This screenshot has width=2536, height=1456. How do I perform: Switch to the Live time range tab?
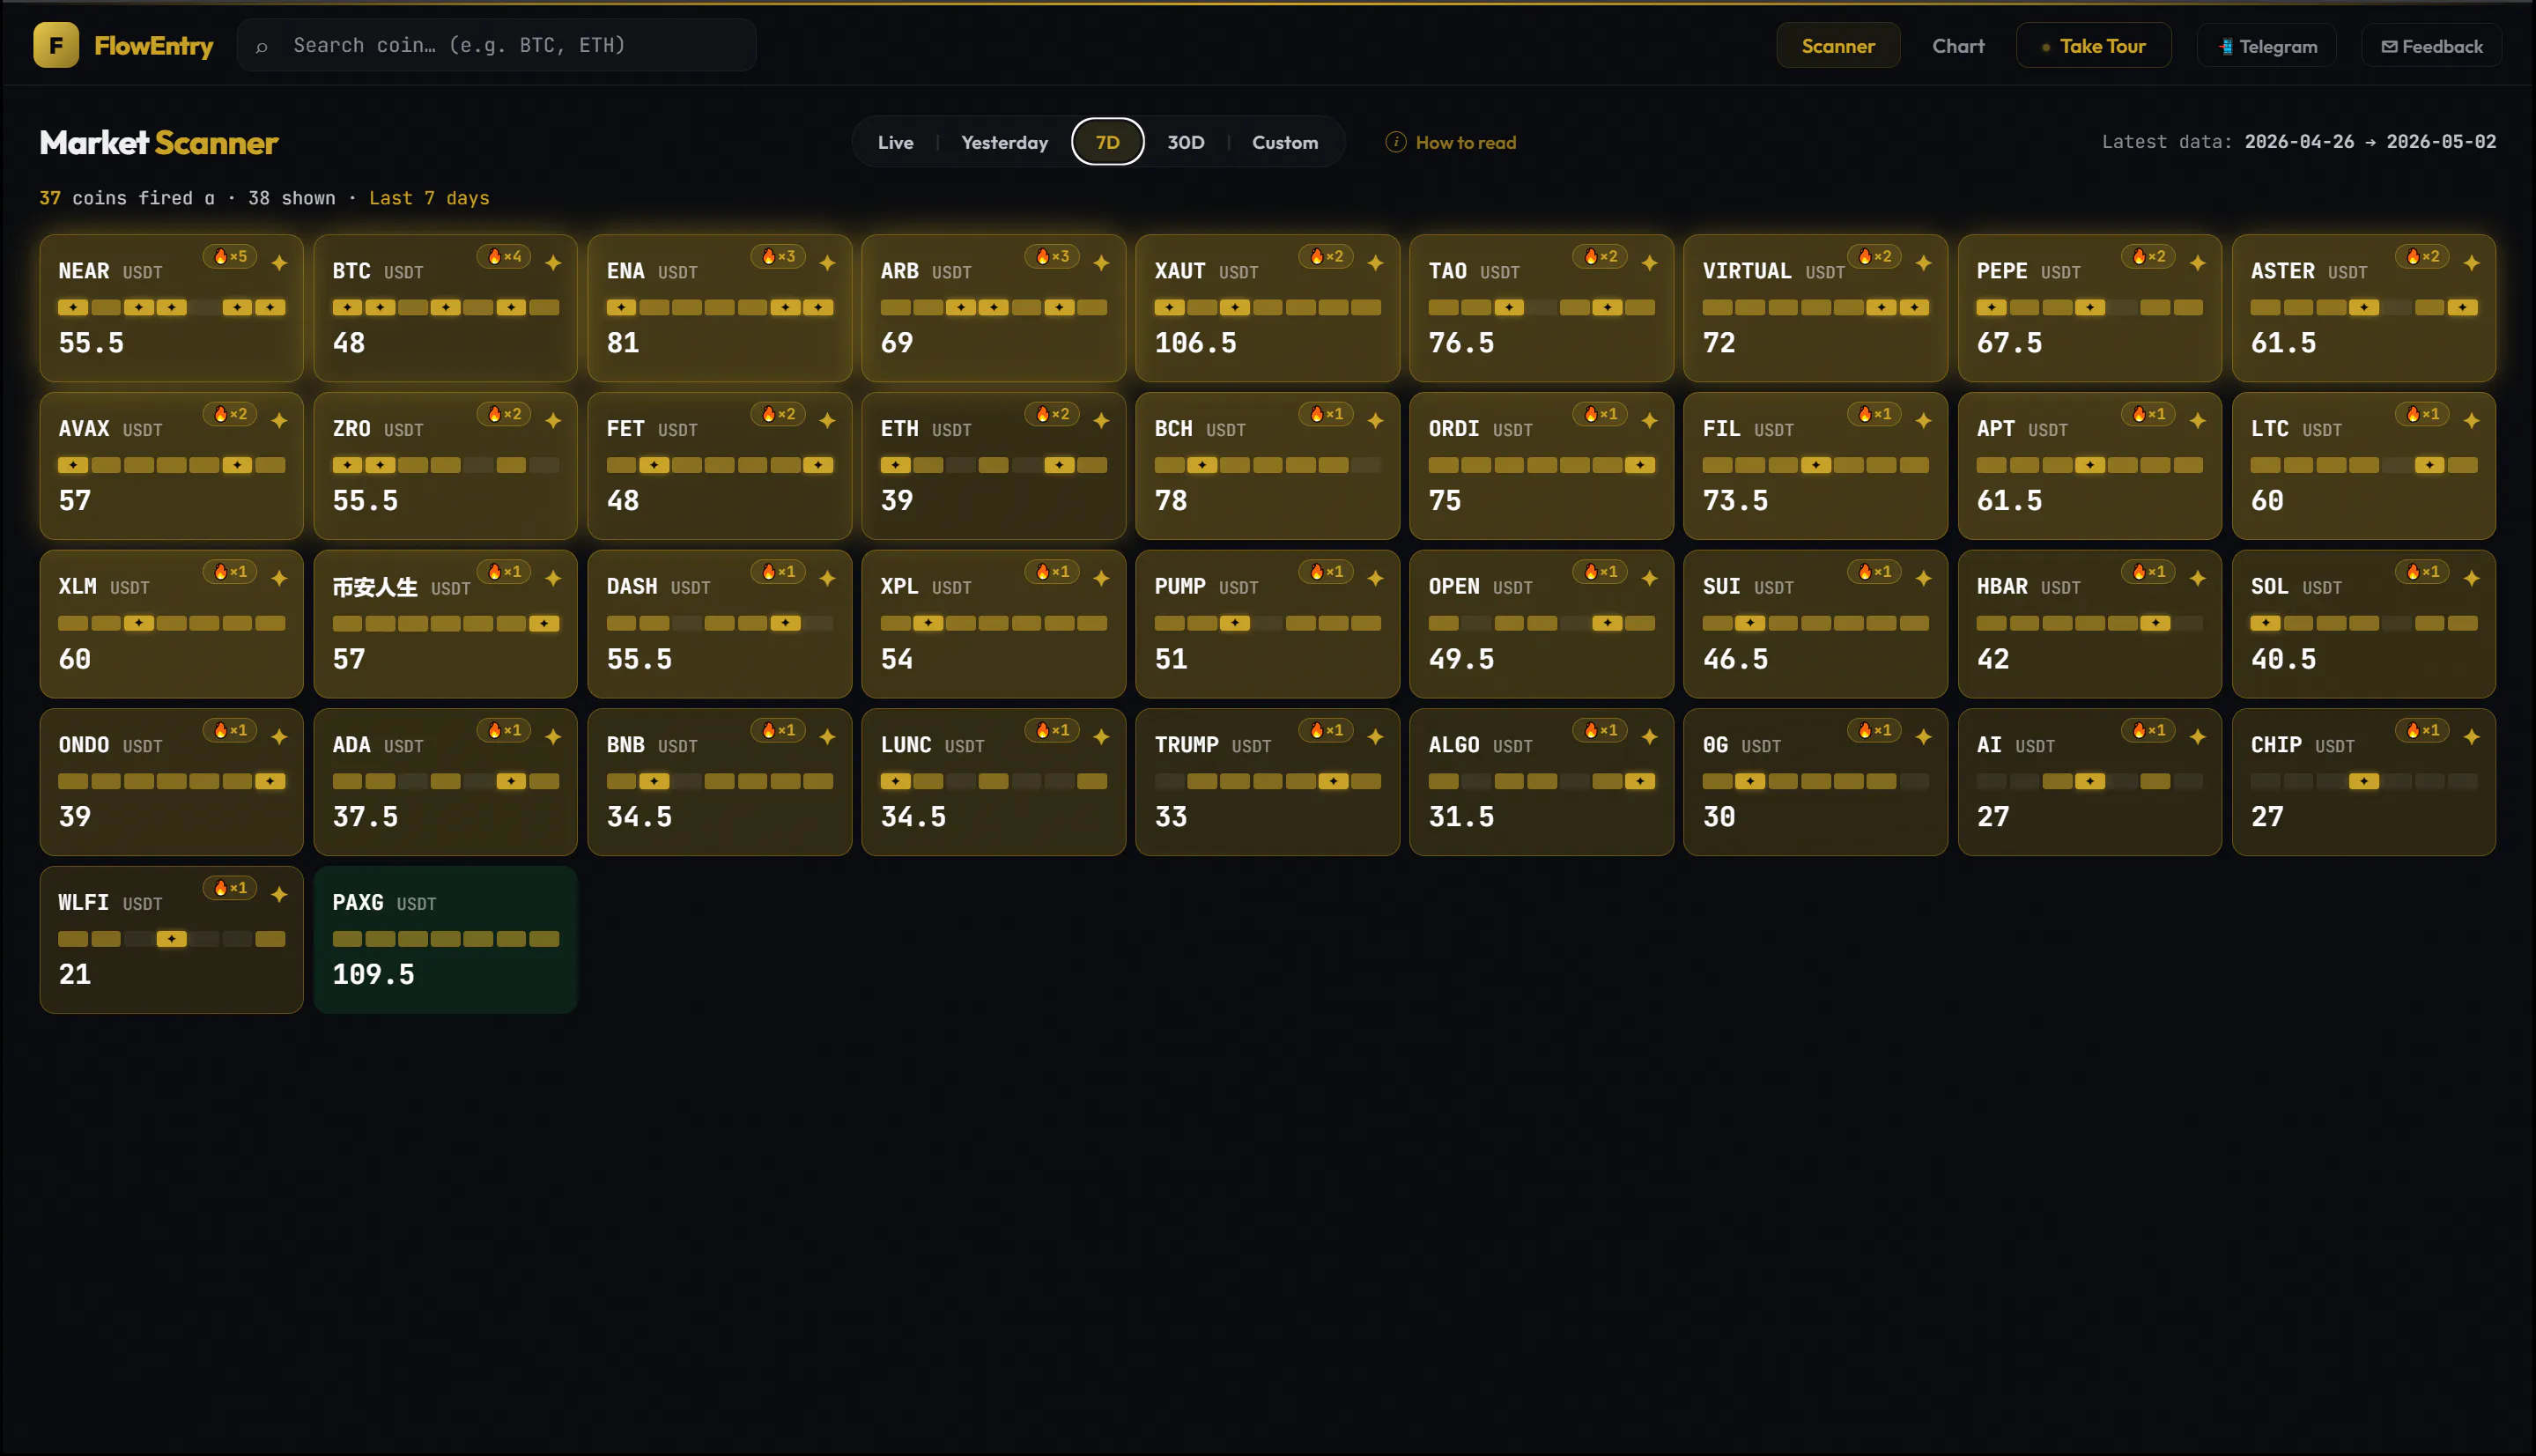pos(895,142)
